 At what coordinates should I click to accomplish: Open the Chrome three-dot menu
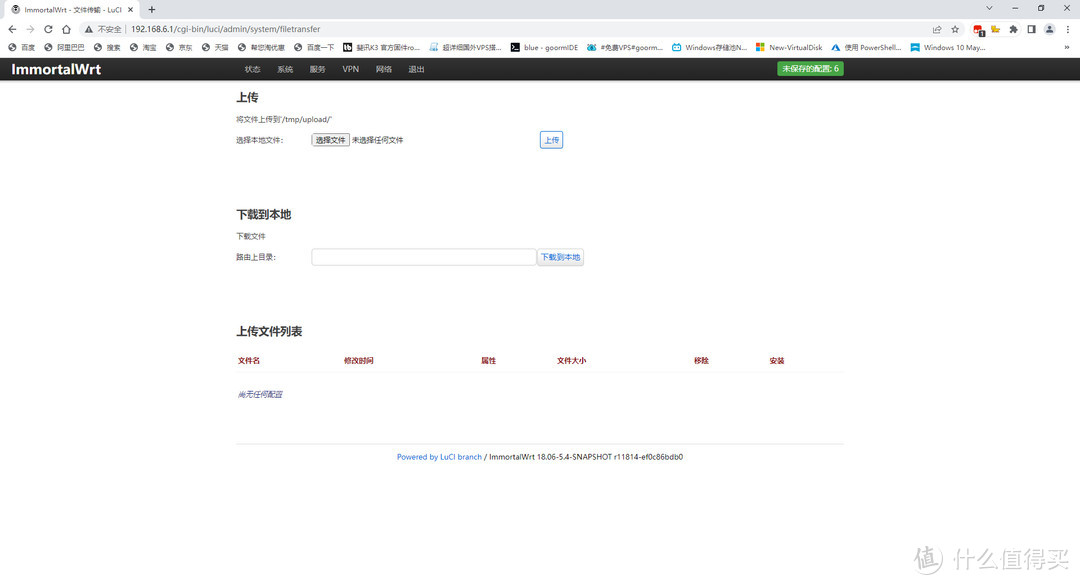[1066, 29]
